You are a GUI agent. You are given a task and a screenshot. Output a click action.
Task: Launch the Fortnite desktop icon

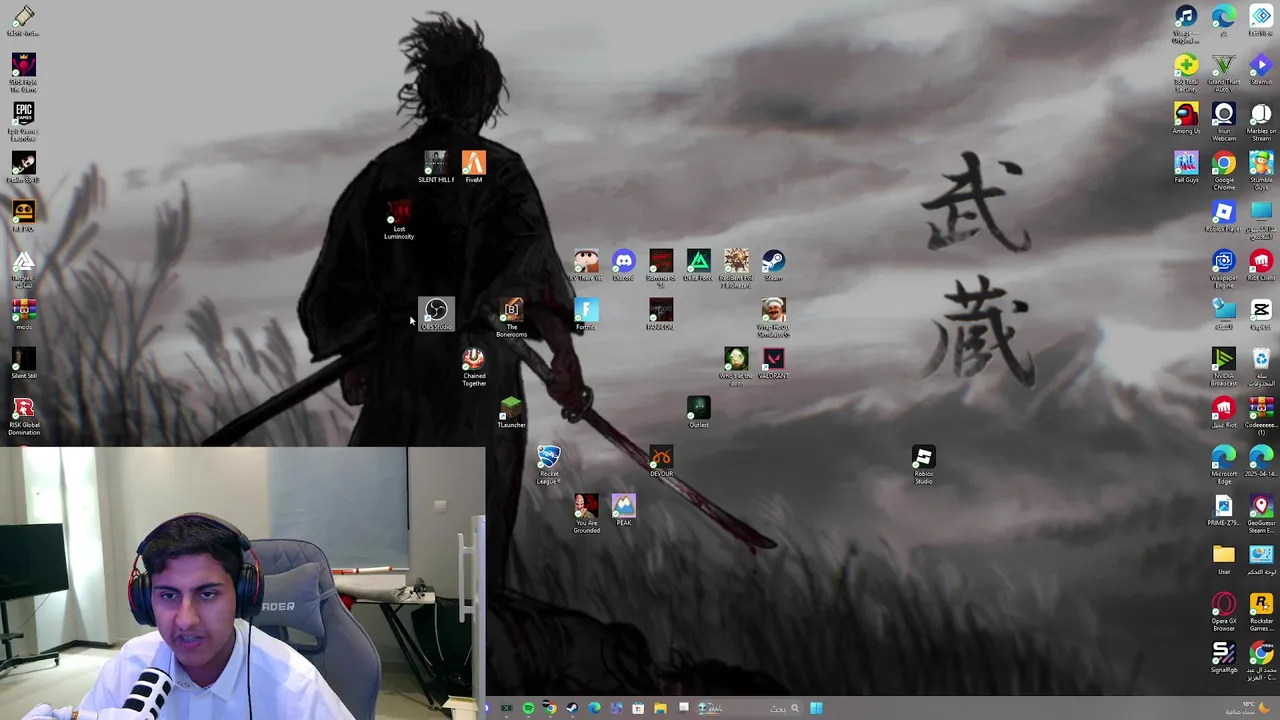586,314
